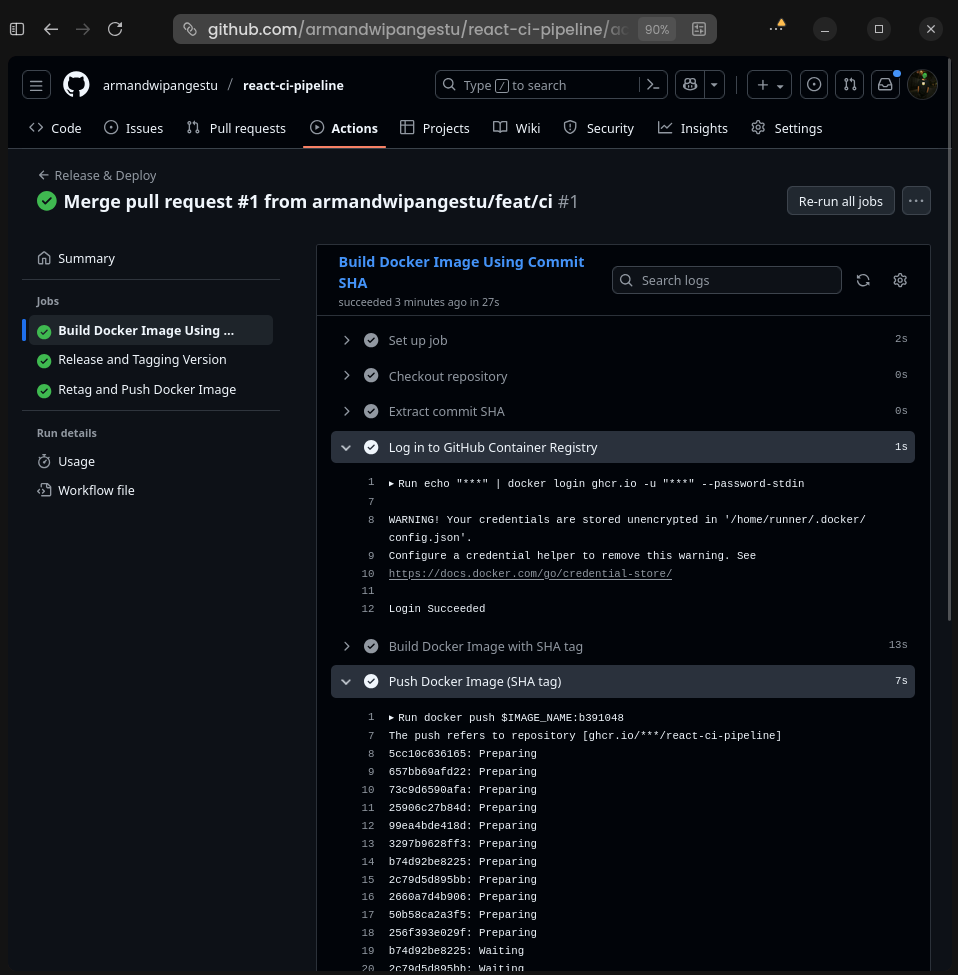Open the notifications inbox icon

885,85
